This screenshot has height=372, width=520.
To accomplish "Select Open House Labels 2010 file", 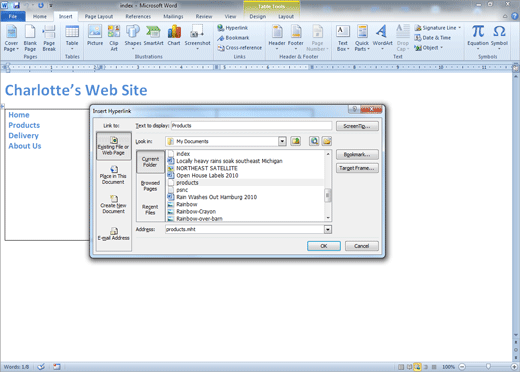I will (x=246, y=175).
